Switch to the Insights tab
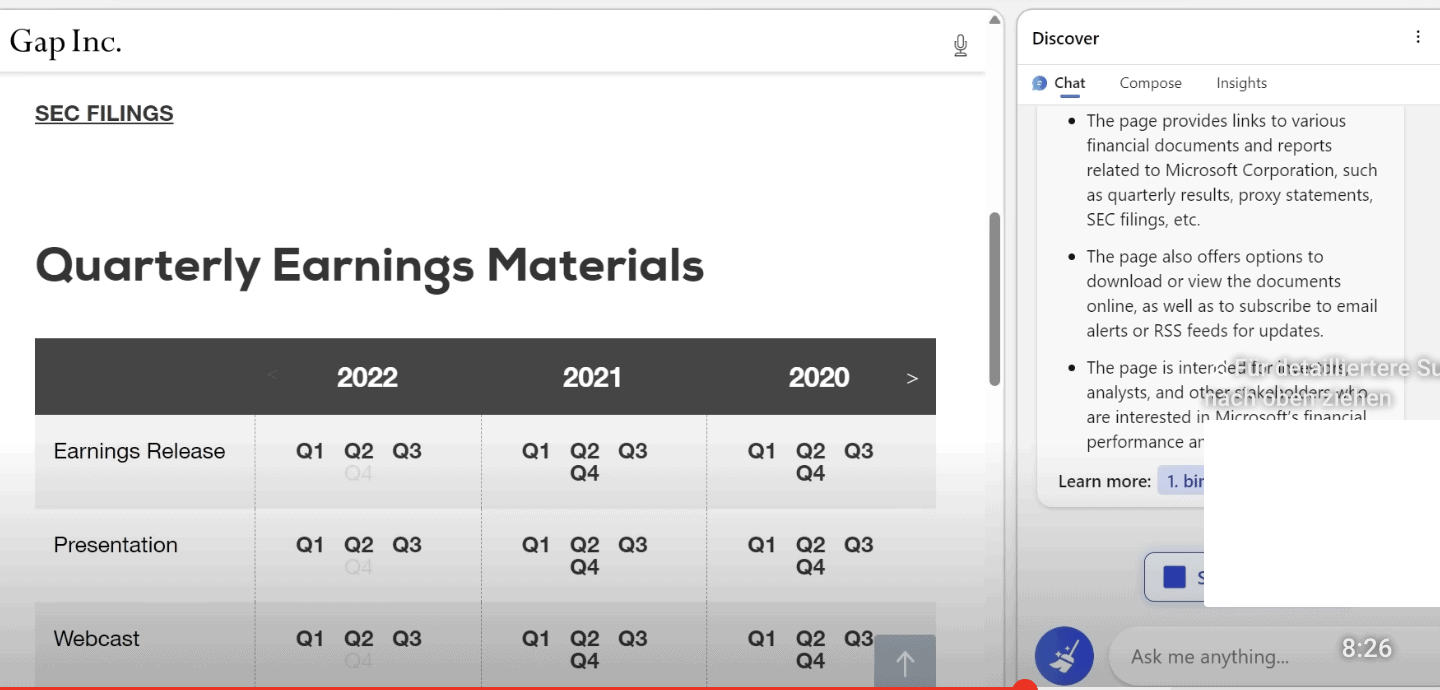The image size is (1440, 690). click(1241, 83)
